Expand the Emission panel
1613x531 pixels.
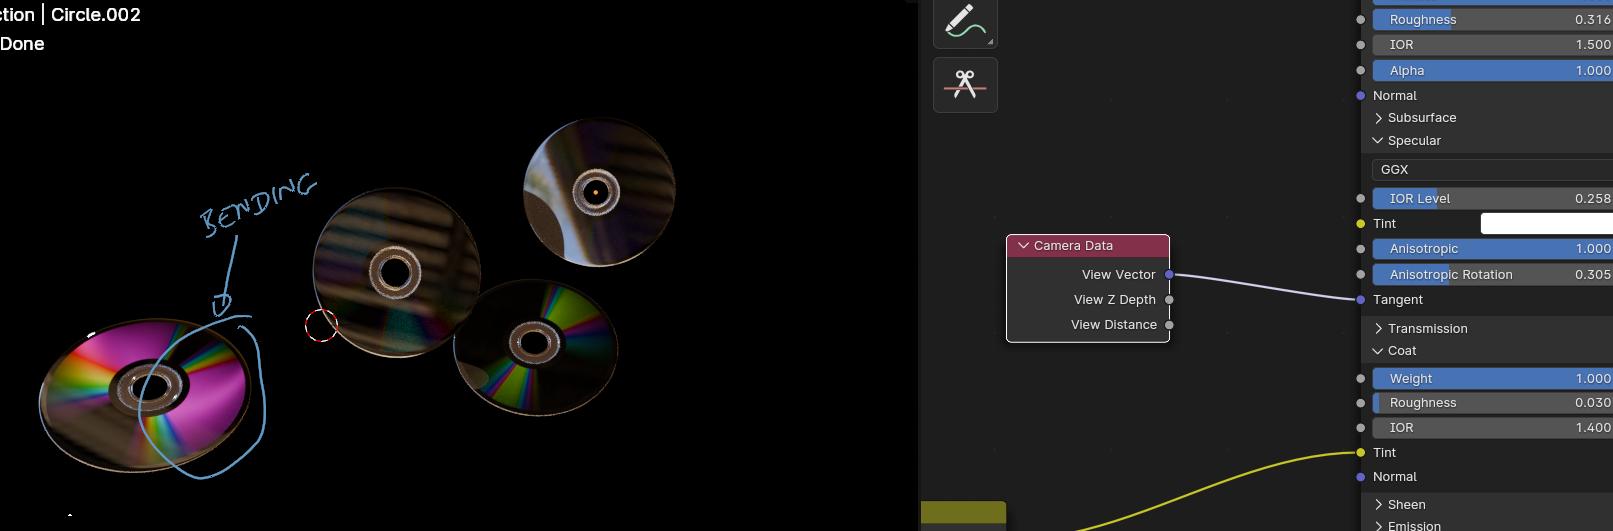(1379, 526)
